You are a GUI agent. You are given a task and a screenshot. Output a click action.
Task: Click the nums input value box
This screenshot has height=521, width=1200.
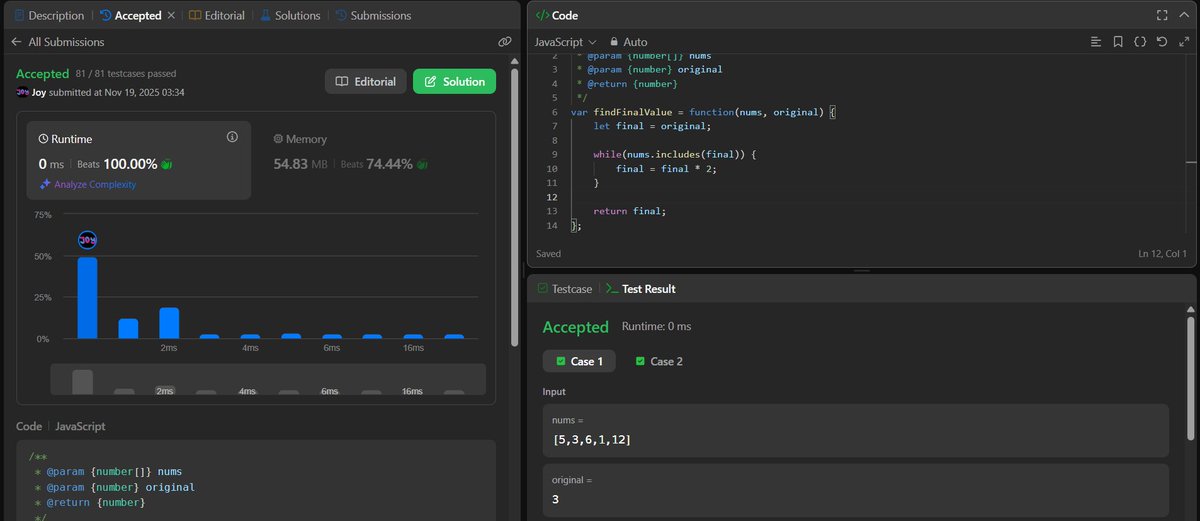tap(855, 430)
